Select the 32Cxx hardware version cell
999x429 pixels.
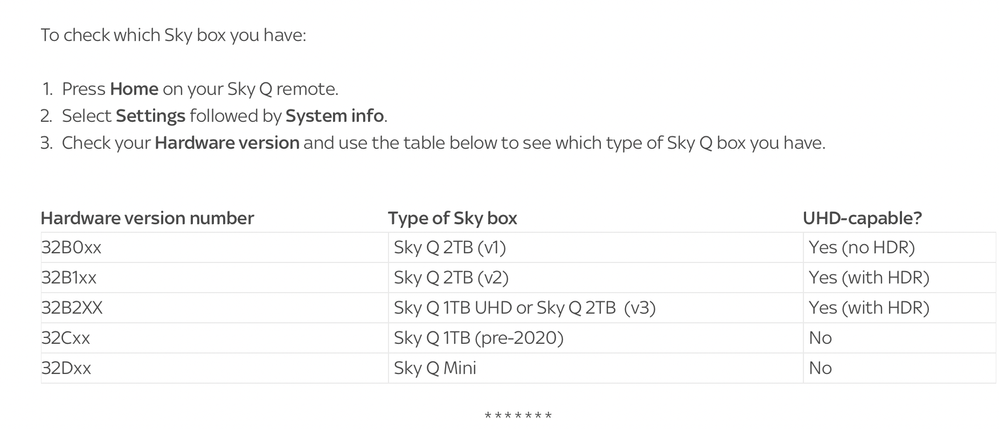(x=66, y=338)
